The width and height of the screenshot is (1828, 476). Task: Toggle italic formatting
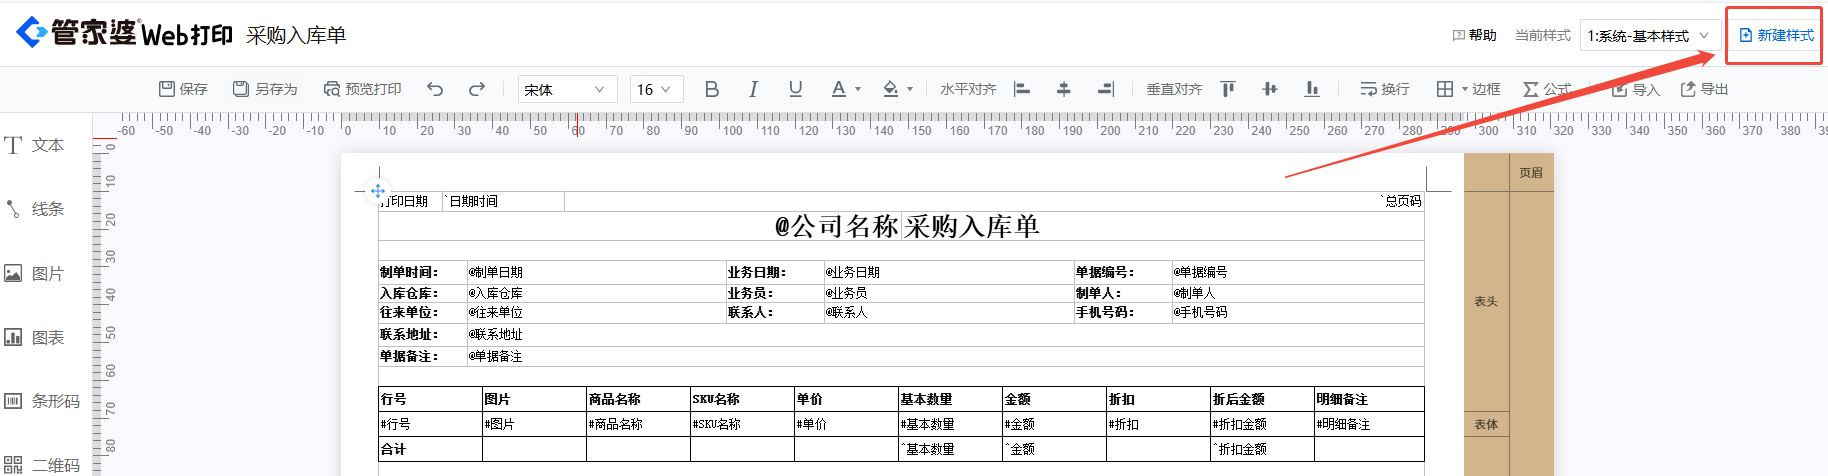tap(753, 89)
